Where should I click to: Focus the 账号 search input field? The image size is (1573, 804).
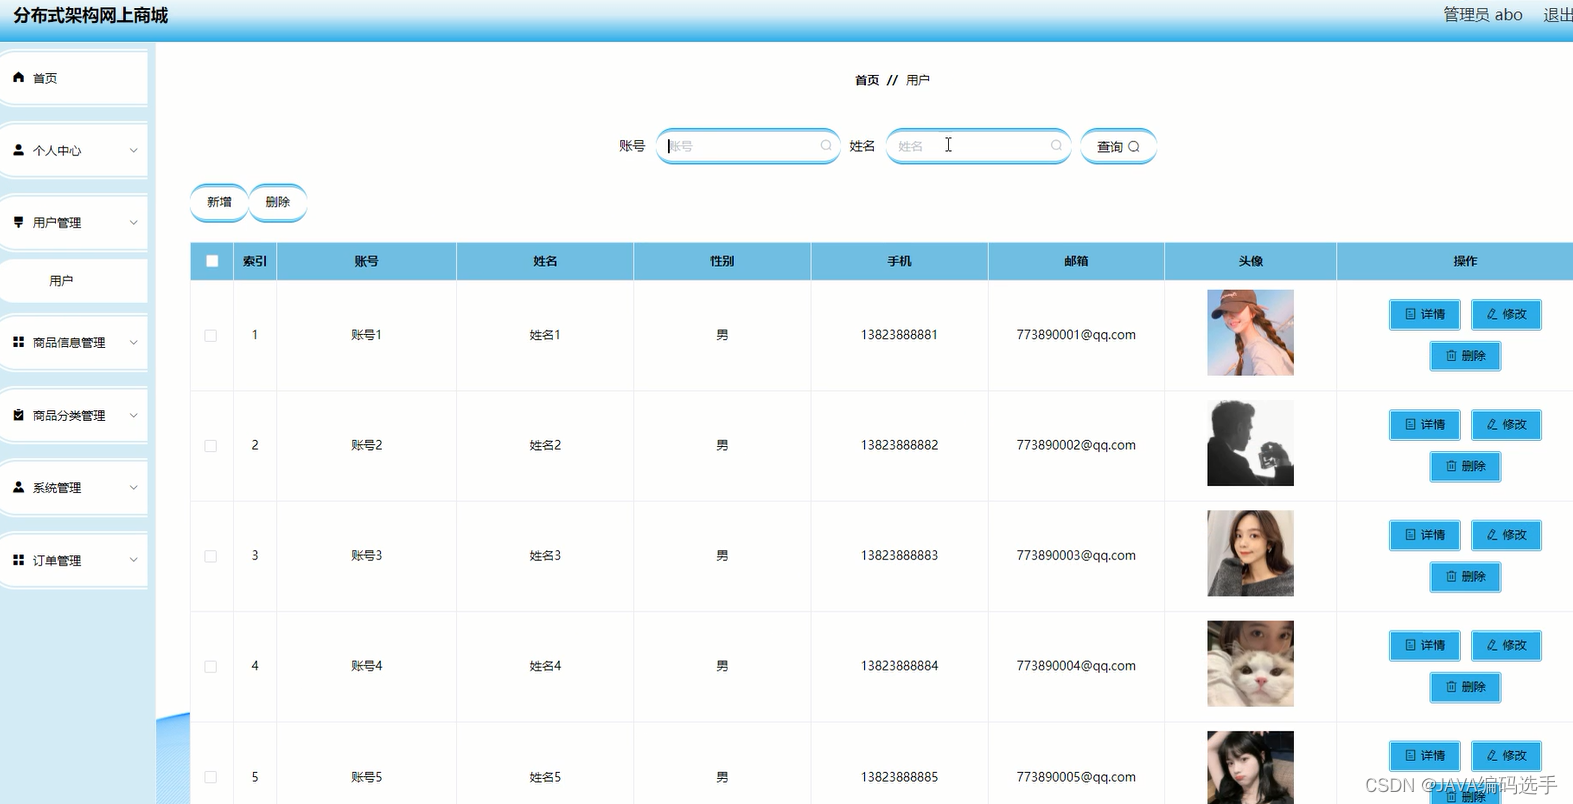tap(748, 146)
